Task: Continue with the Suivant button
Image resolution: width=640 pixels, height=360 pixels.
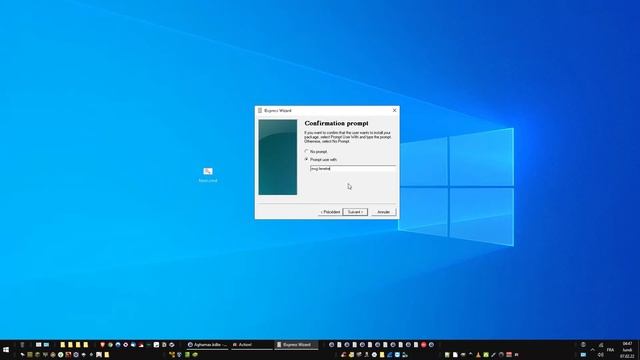Action: click(355, 212)
